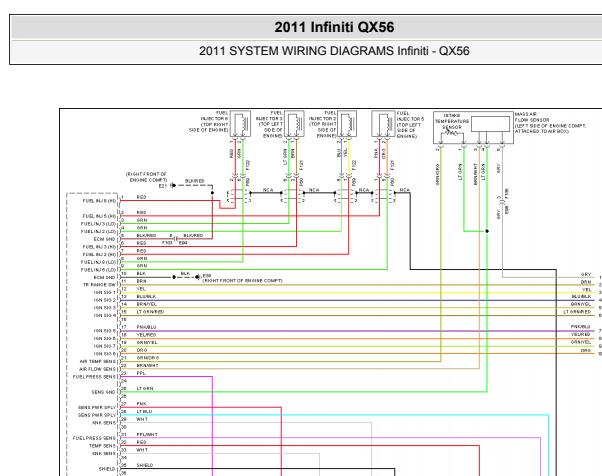
Task: Click the "SENS GND" terminal label
Action: pos(103,392)
